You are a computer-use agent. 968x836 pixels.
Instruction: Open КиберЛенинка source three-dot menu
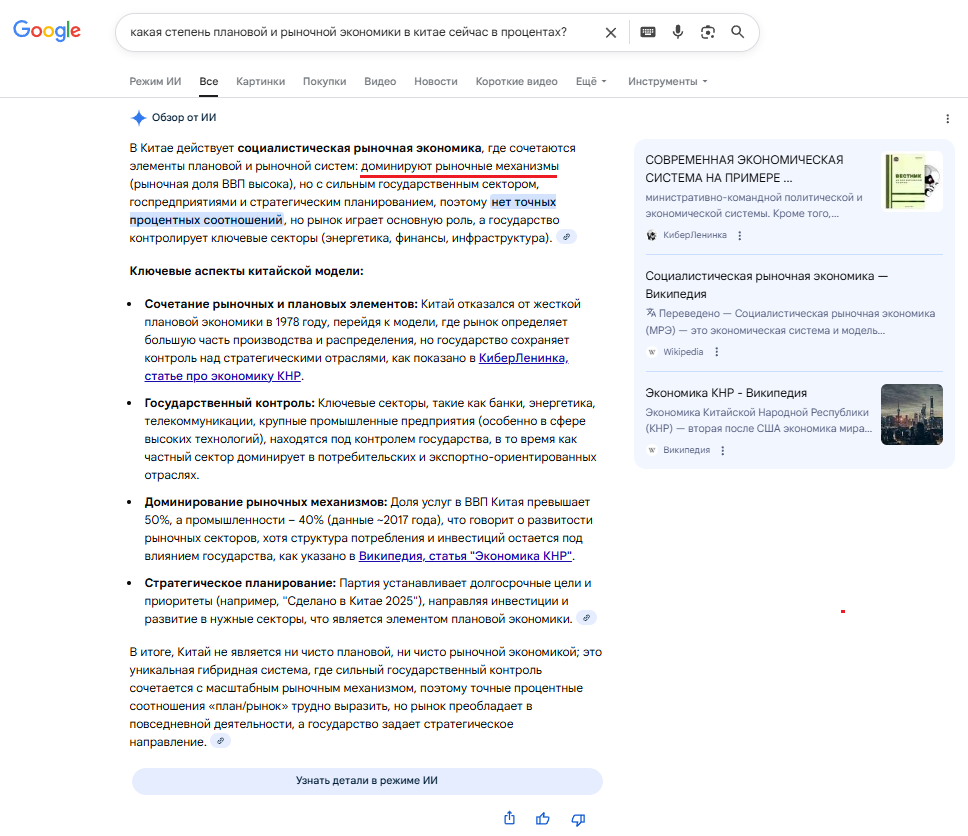click(740, 235)
